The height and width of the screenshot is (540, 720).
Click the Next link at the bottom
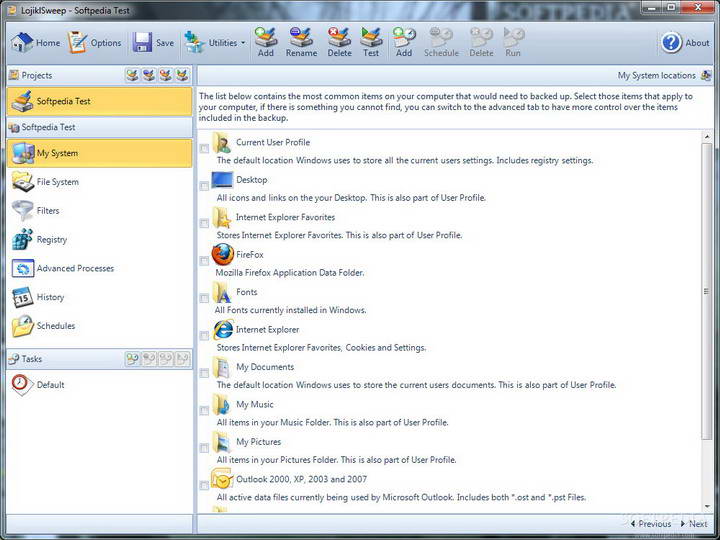(694, 523)
